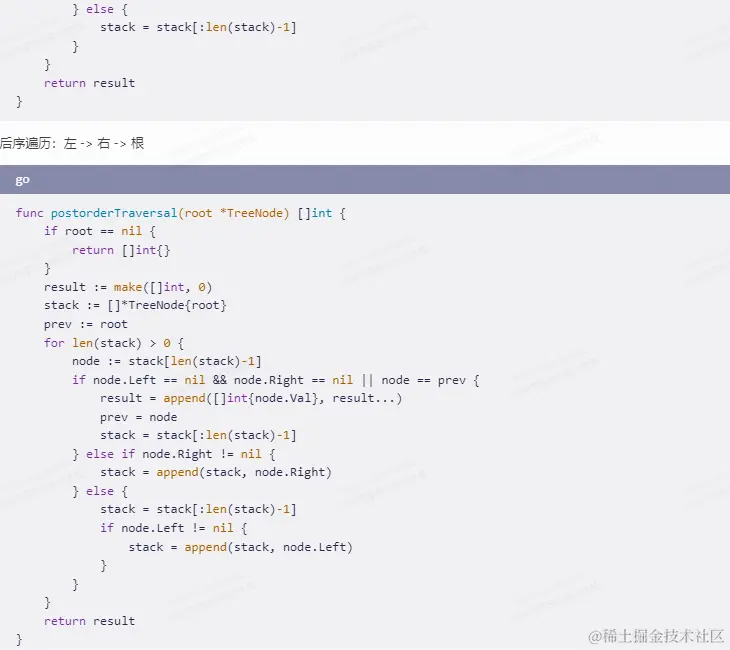Click the last 'return result' at the bottom

pyautogui.click(x=89, y=621)
